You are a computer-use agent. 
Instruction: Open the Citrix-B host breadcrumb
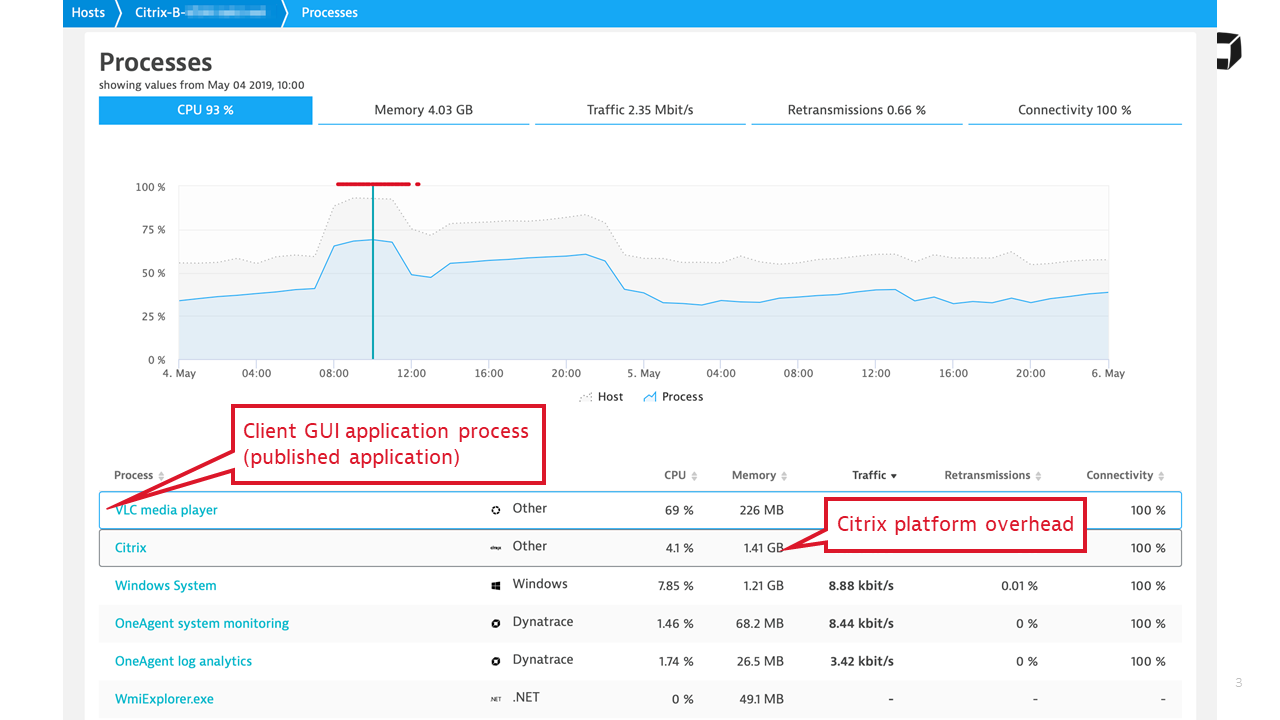(200, 13)
